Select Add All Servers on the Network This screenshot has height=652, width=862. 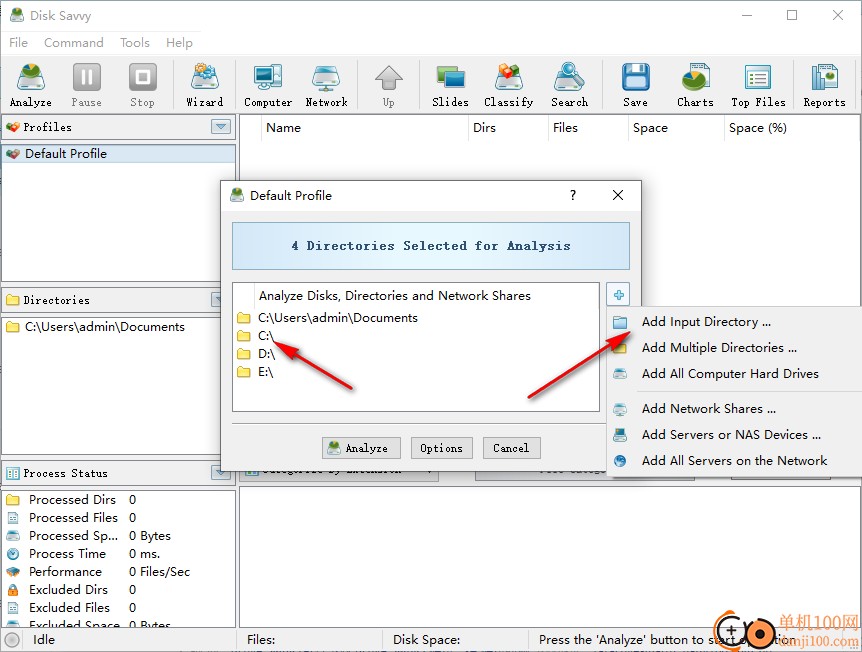(734, 460)
